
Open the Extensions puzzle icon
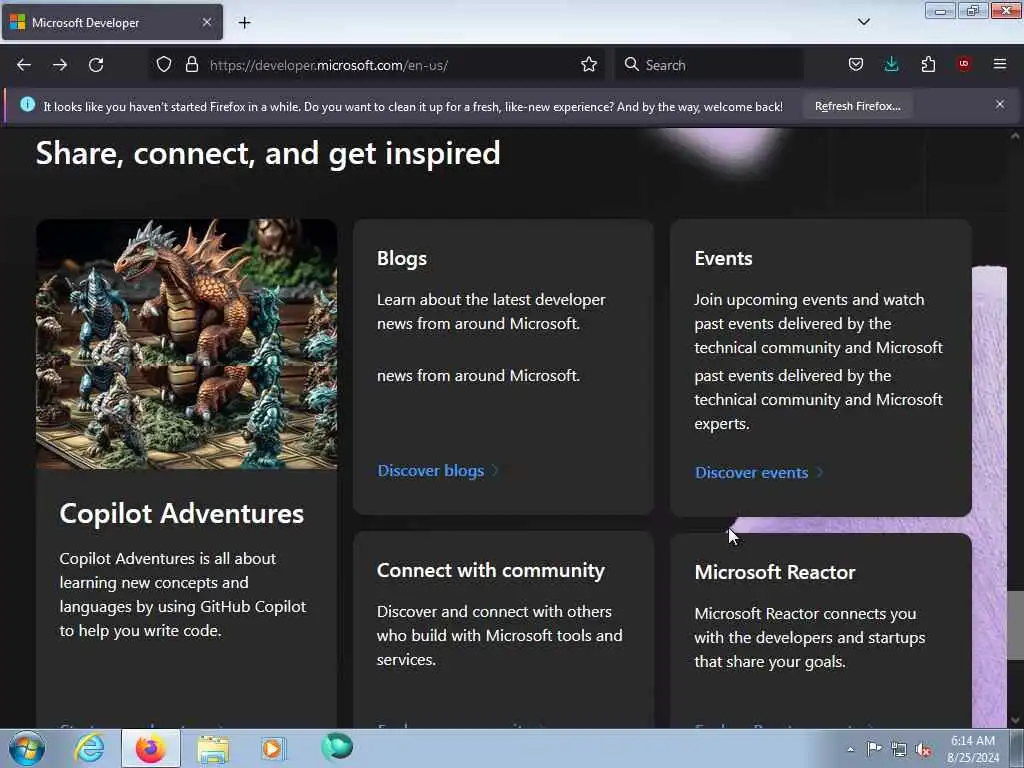[928, 64]
